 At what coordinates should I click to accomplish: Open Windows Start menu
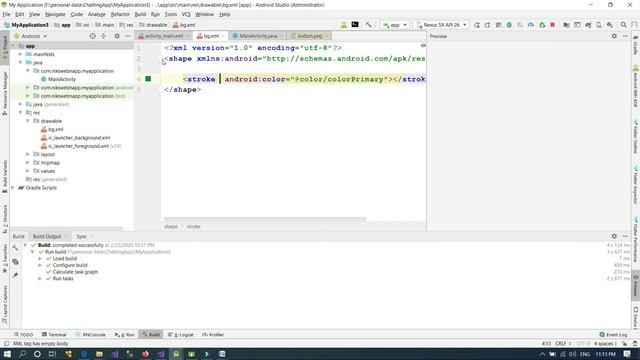7,354
